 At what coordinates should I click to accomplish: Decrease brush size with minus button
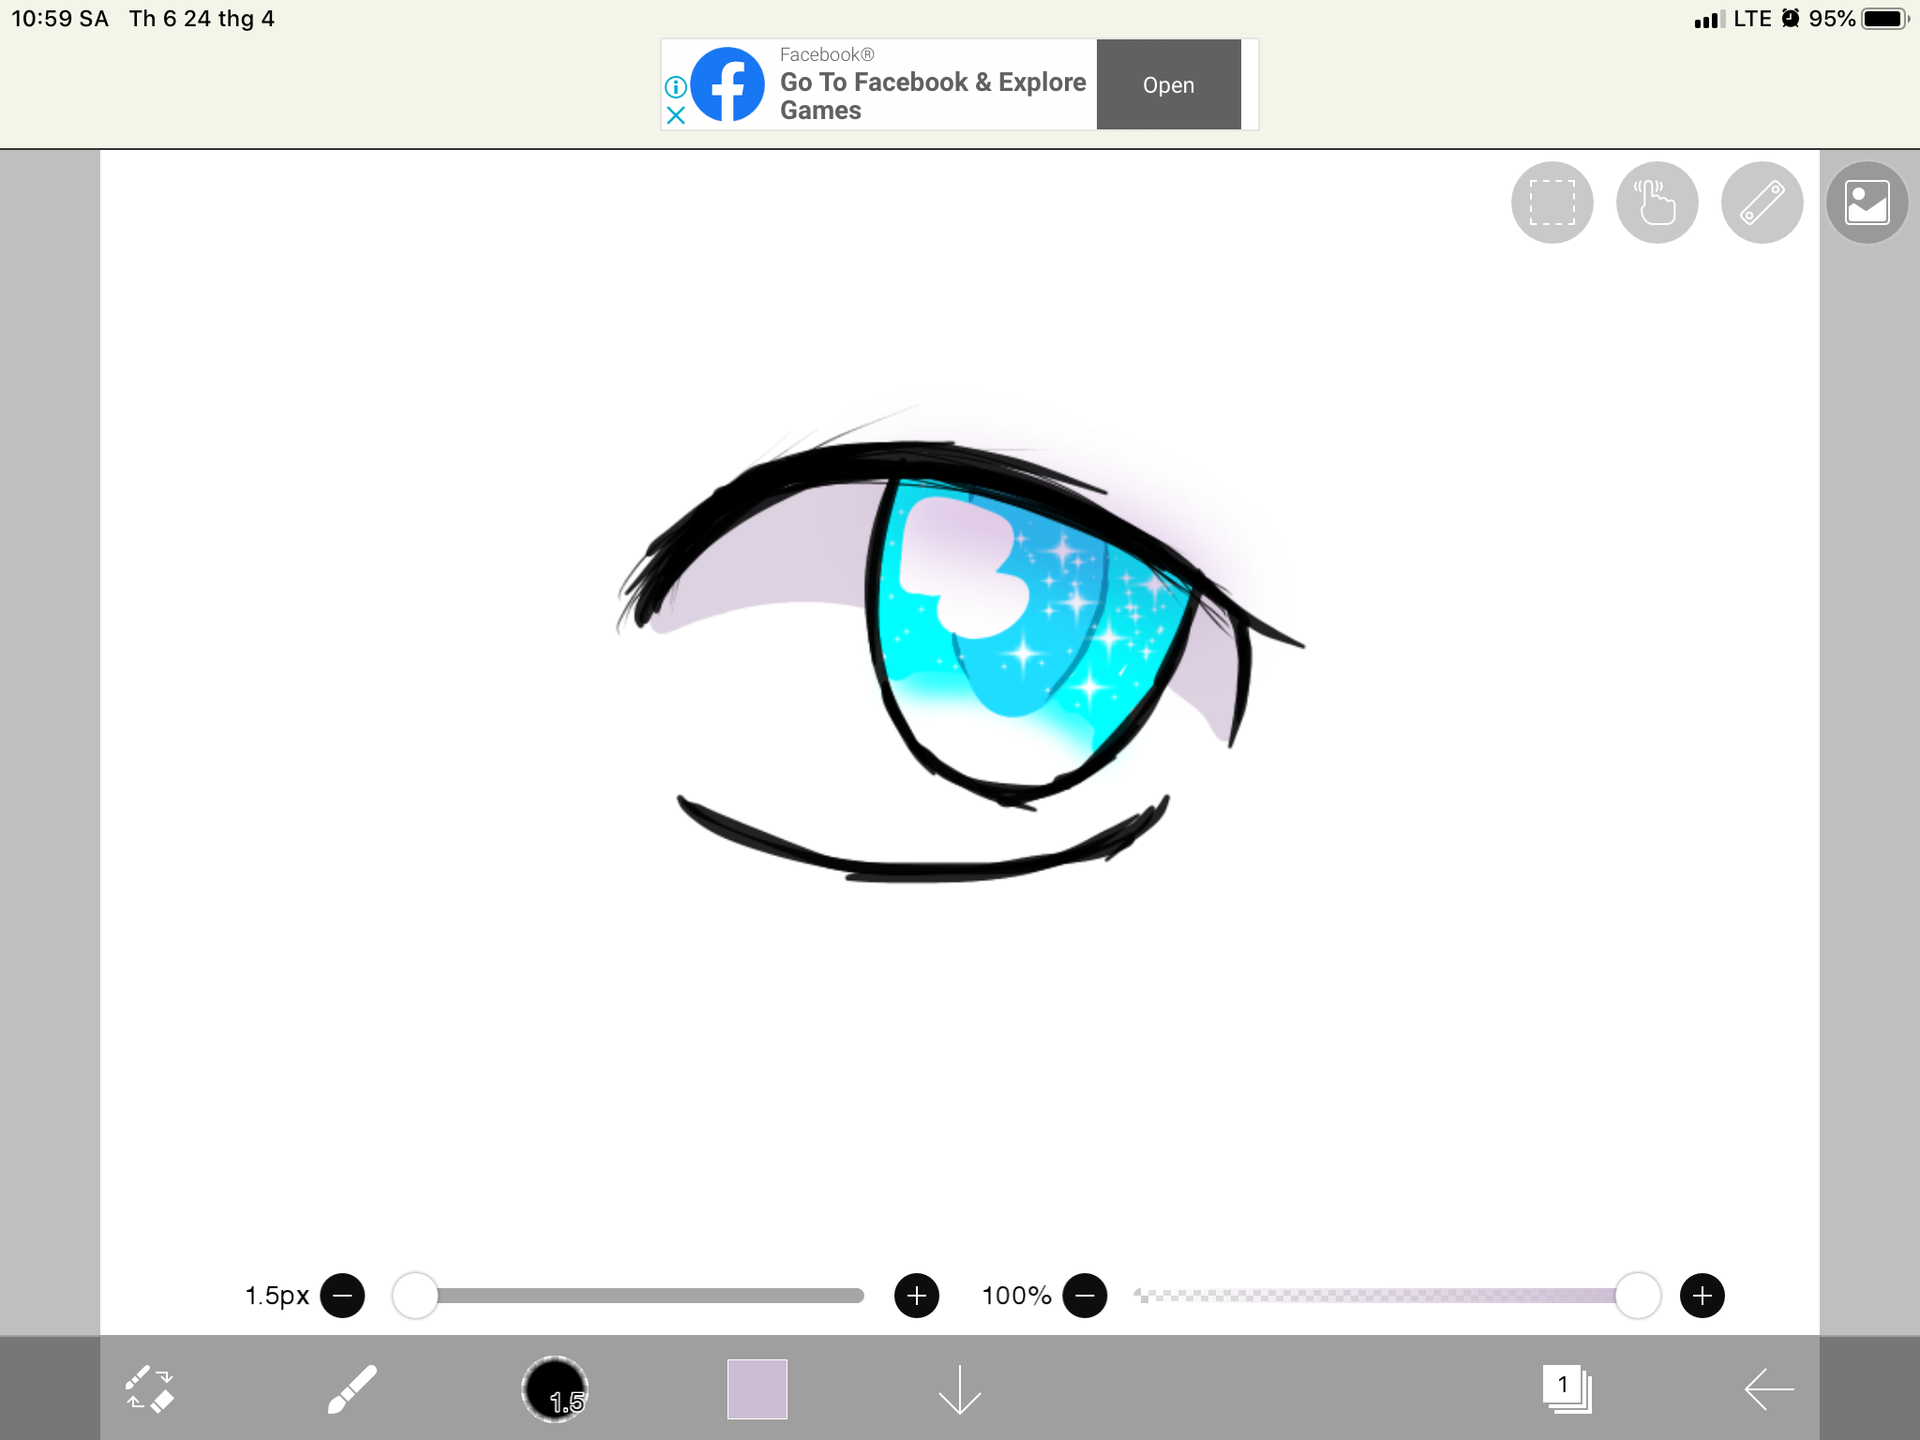(x=342, y=1296)
